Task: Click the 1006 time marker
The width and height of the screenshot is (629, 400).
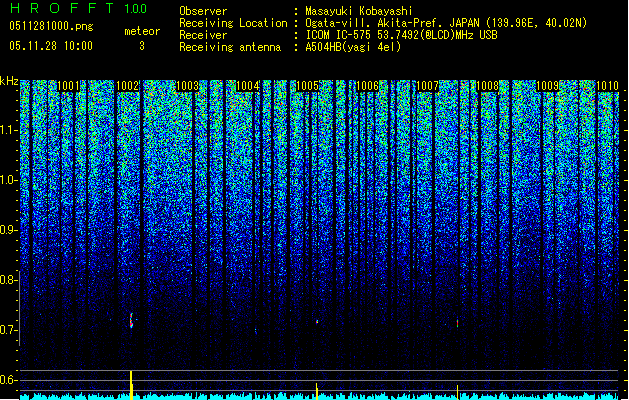Action: [x=367, y=86]
